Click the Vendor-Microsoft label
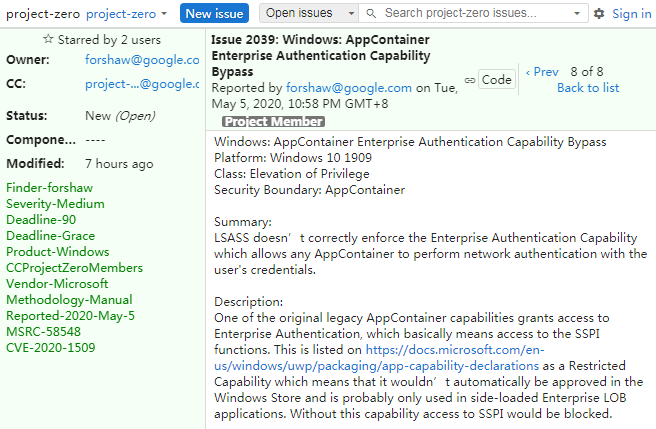The height and width of the screenshot is (429, 656). pos(56,284)
